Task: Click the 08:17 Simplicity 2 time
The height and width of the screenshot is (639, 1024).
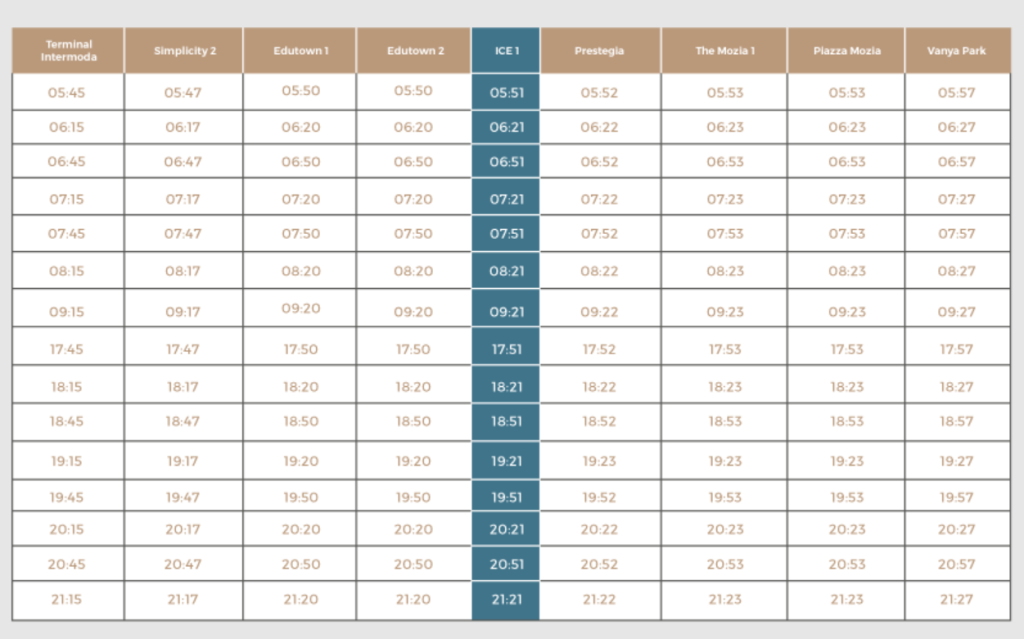Action: [183, 271]
